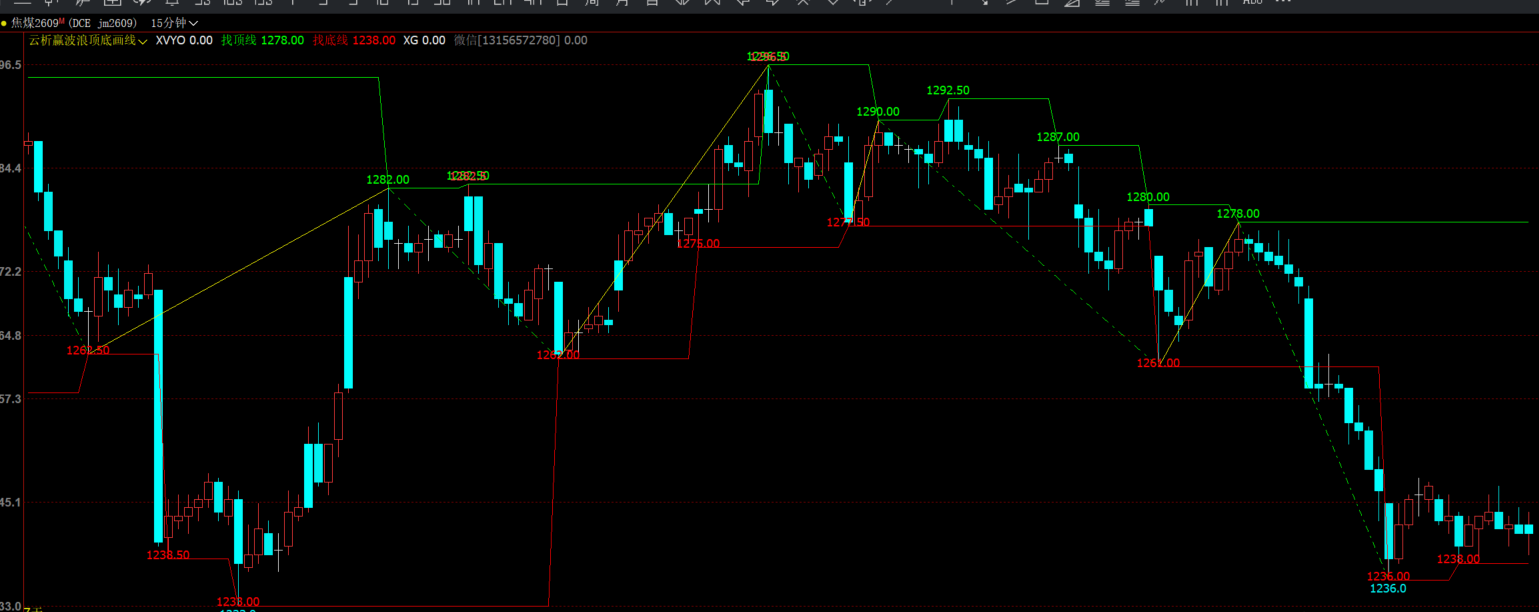Screen dimensions: 1539x612
Task: Click the yellow dot beside 焦煤2609
Action: (x=4, y=22)
